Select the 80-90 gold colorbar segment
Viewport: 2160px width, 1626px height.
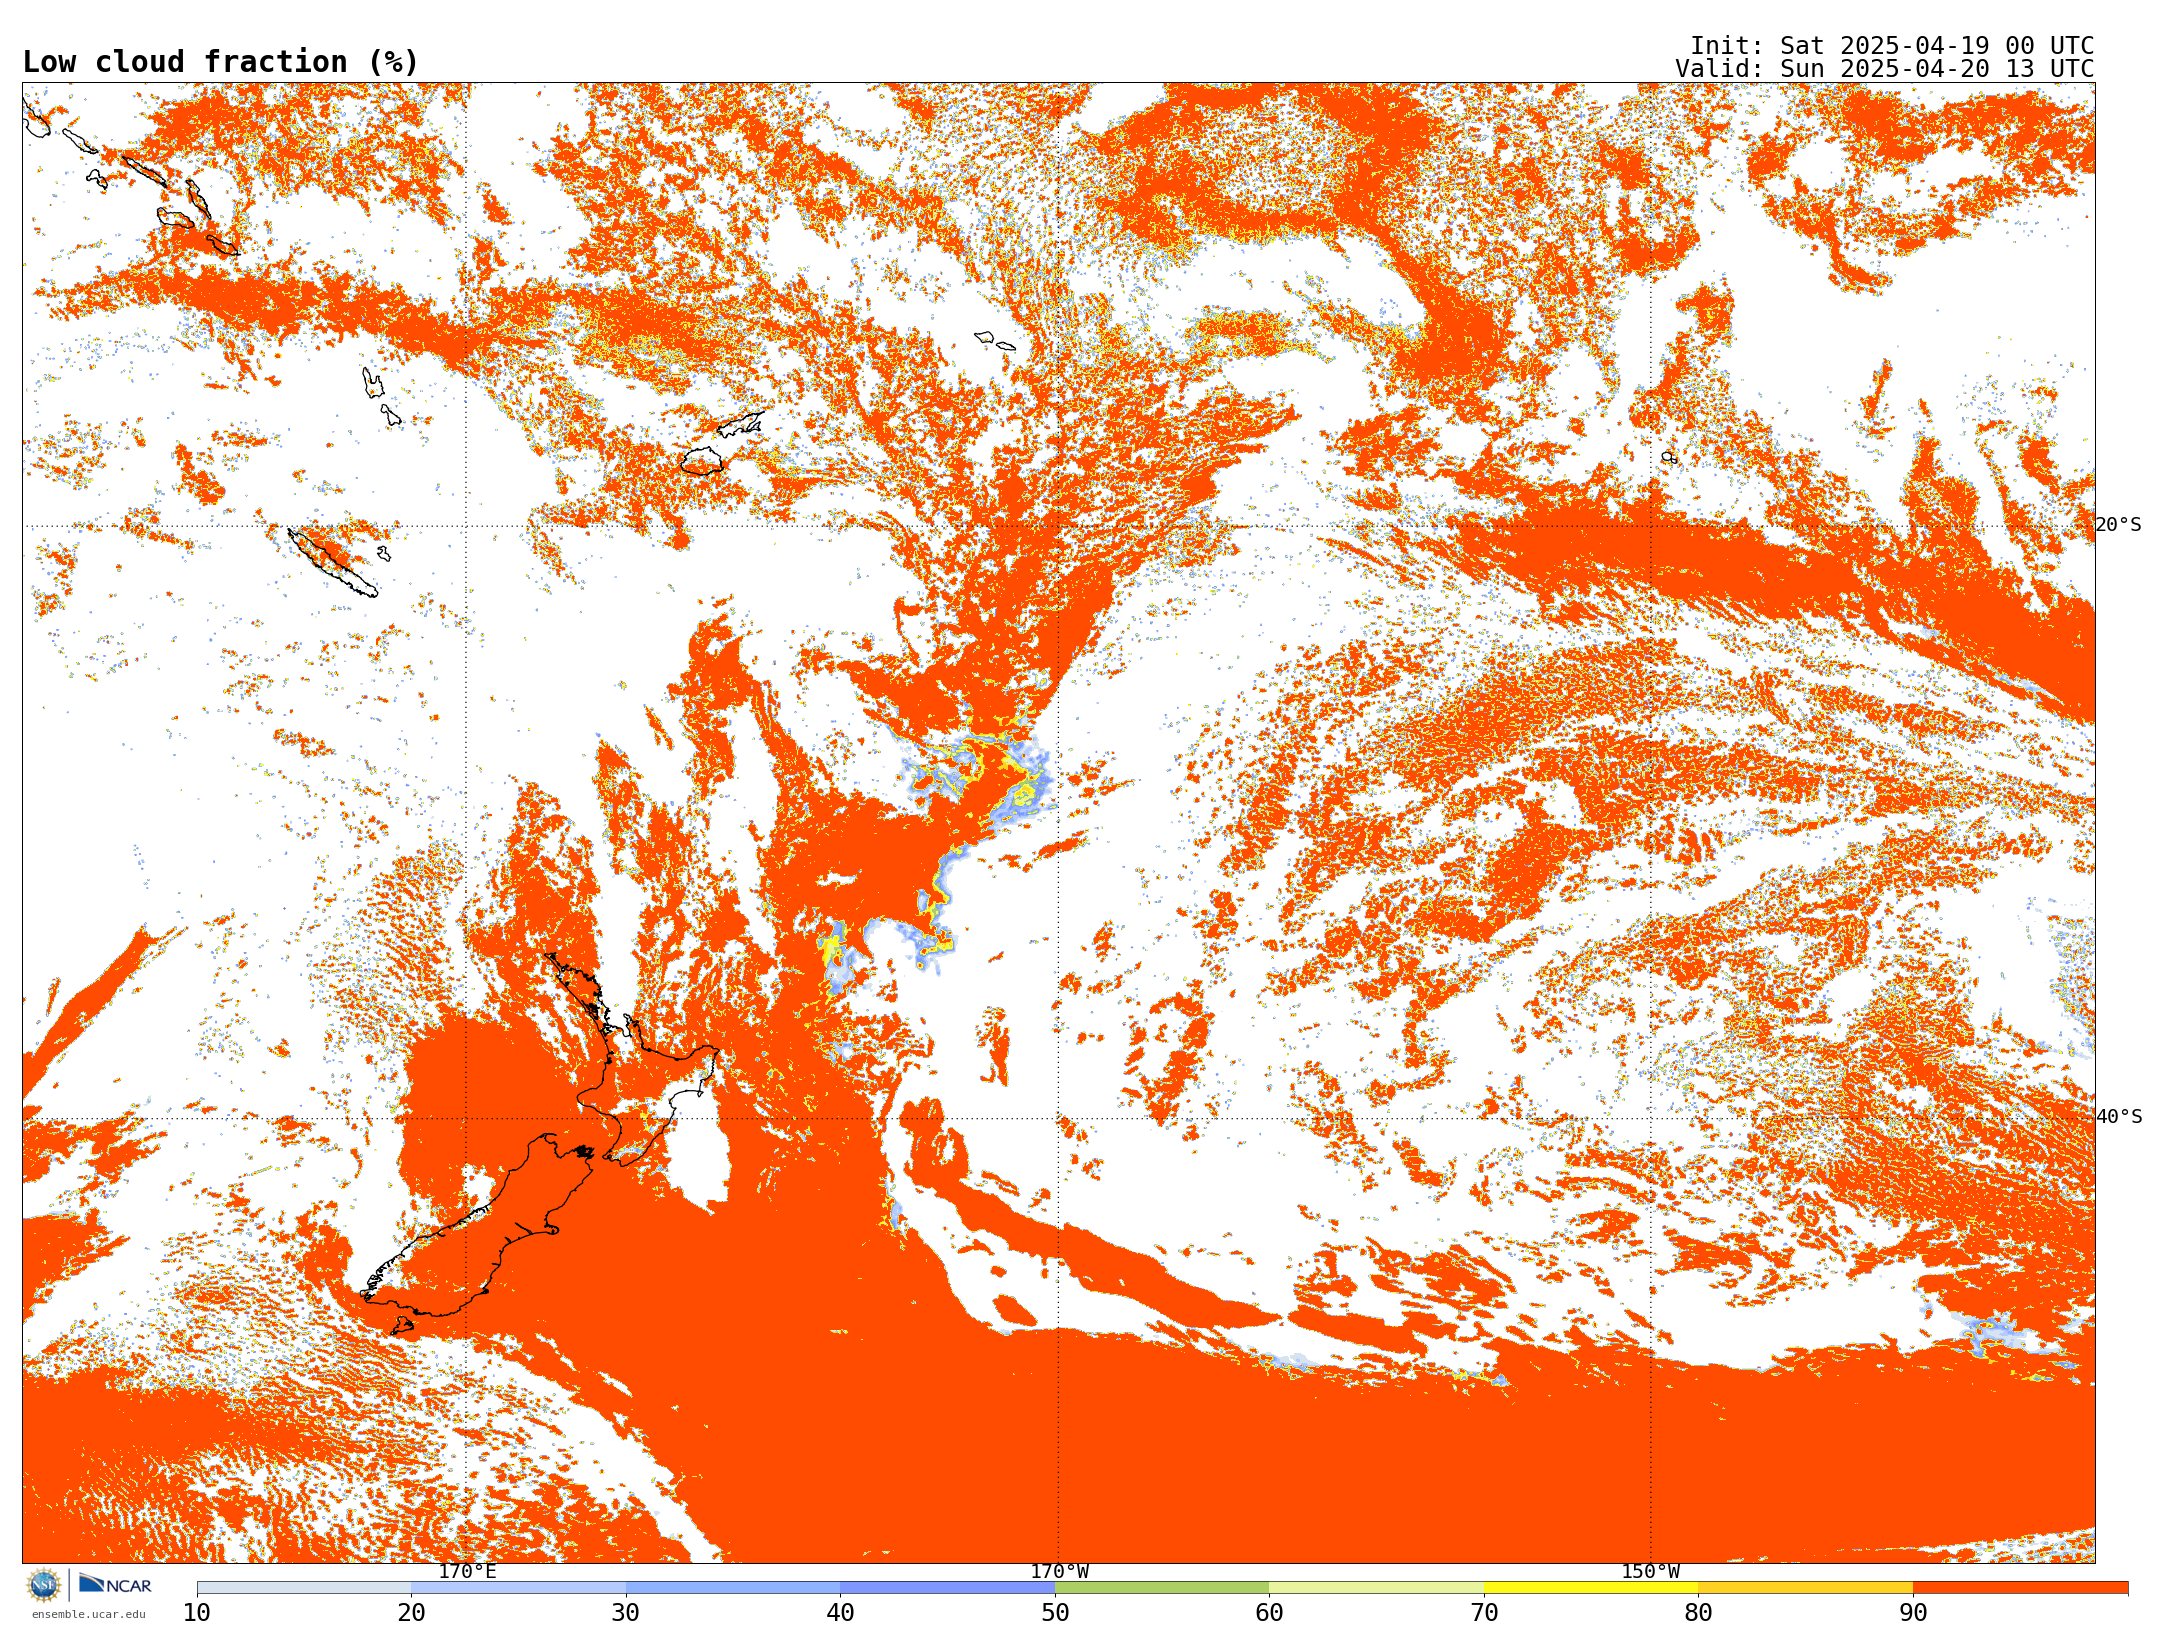pyautogui.click(x=1805, y=1588)
